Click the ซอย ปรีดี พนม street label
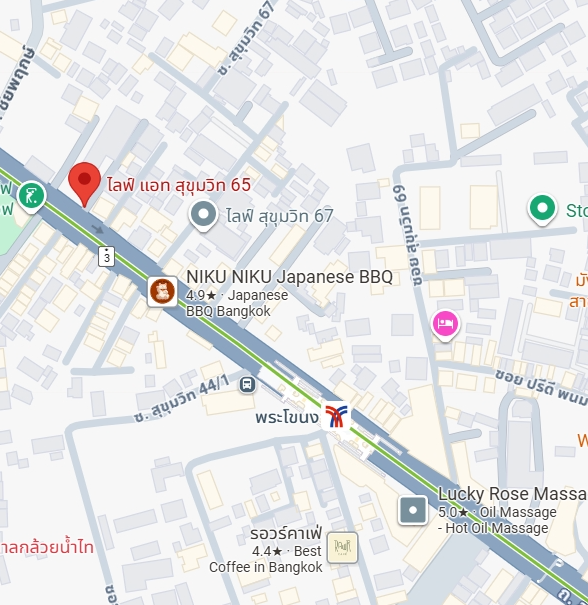588x605 pixels. point(541,387)
